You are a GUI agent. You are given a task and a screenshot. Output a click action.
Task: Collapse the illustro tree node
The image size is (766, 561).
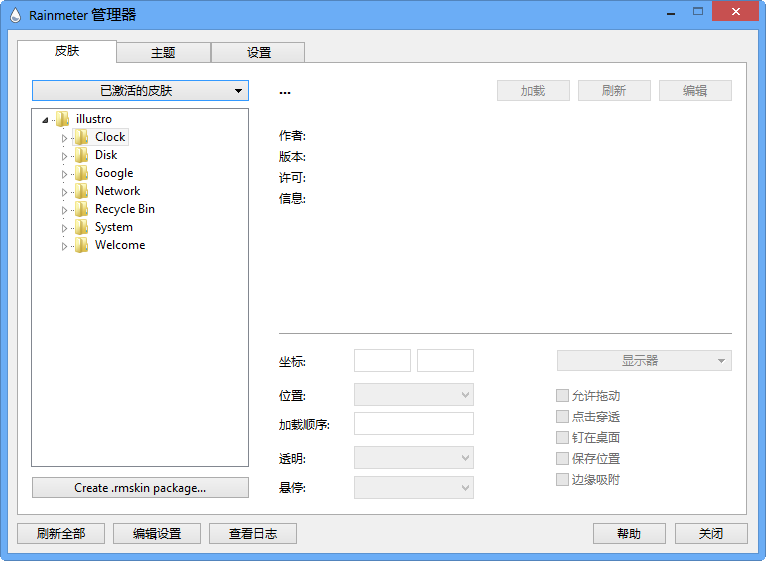pos(45,120)
